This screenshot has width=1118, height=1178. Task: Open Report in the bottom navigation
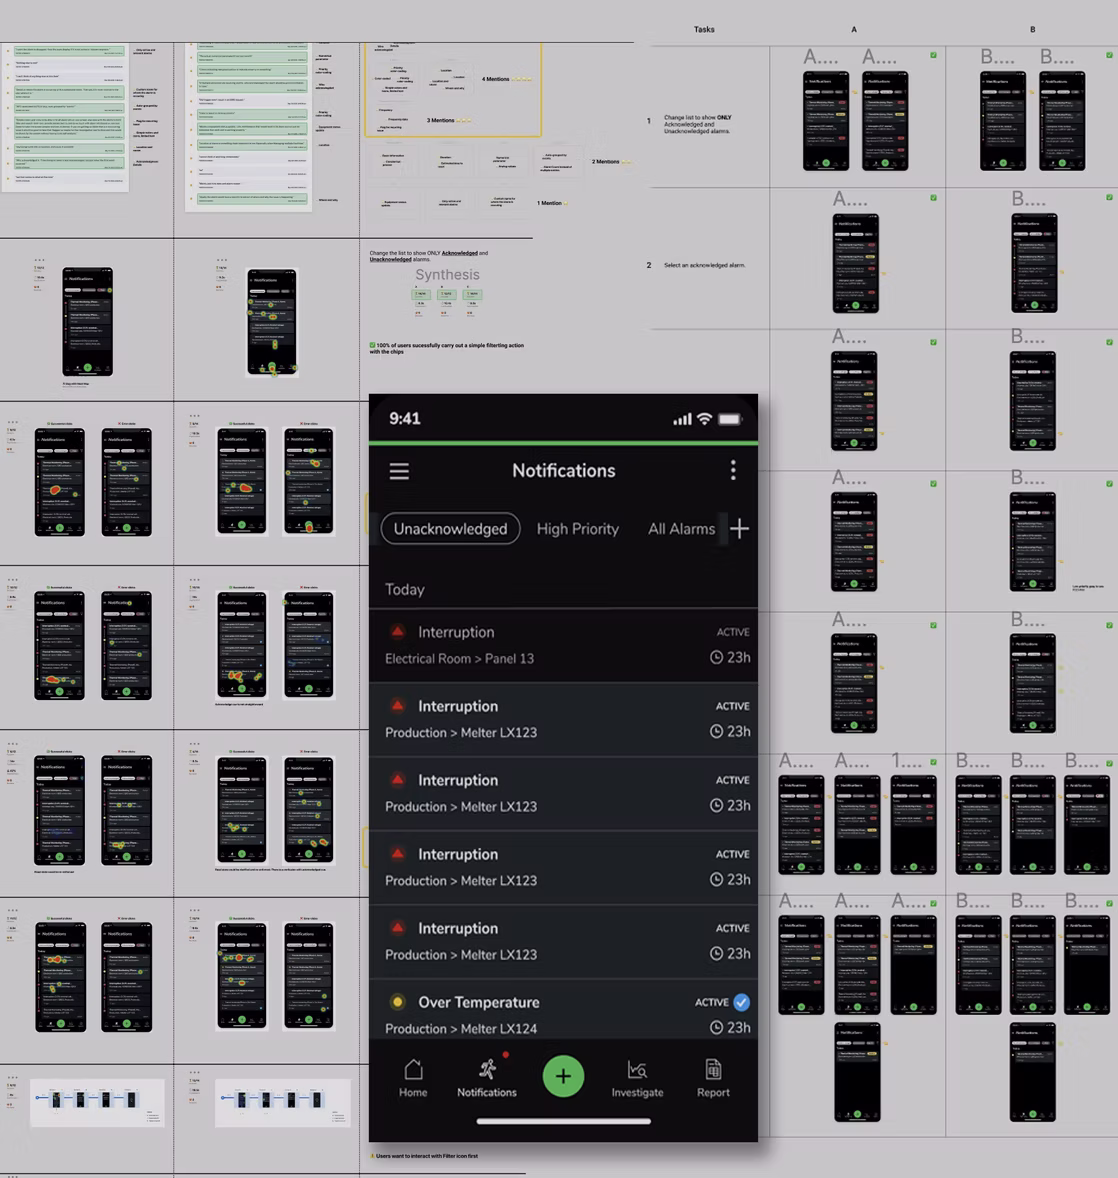coord(713,1078)
